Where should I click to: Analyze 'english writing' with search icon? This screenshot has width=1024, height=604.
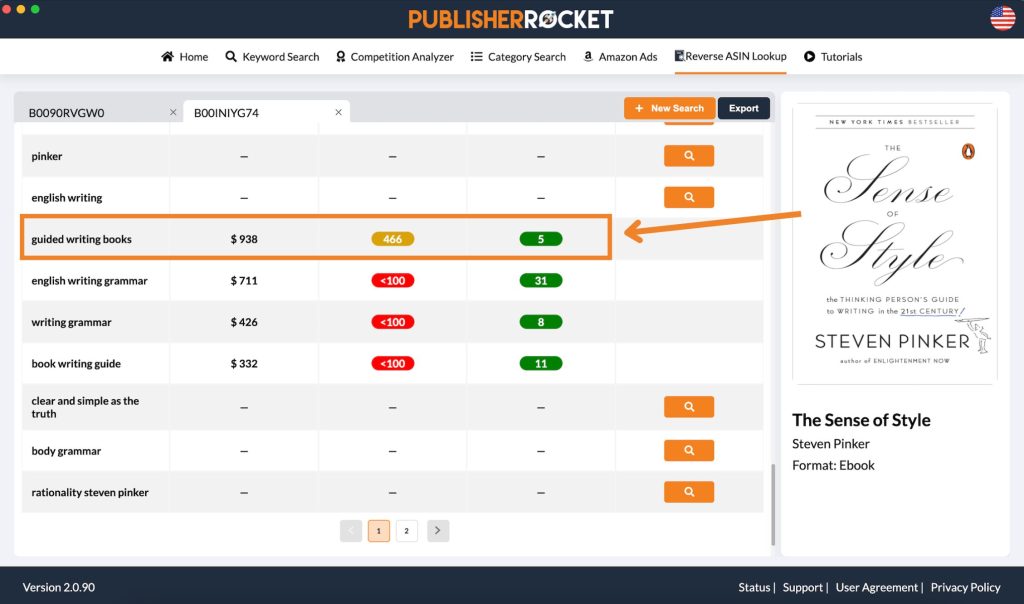(689, 197)
